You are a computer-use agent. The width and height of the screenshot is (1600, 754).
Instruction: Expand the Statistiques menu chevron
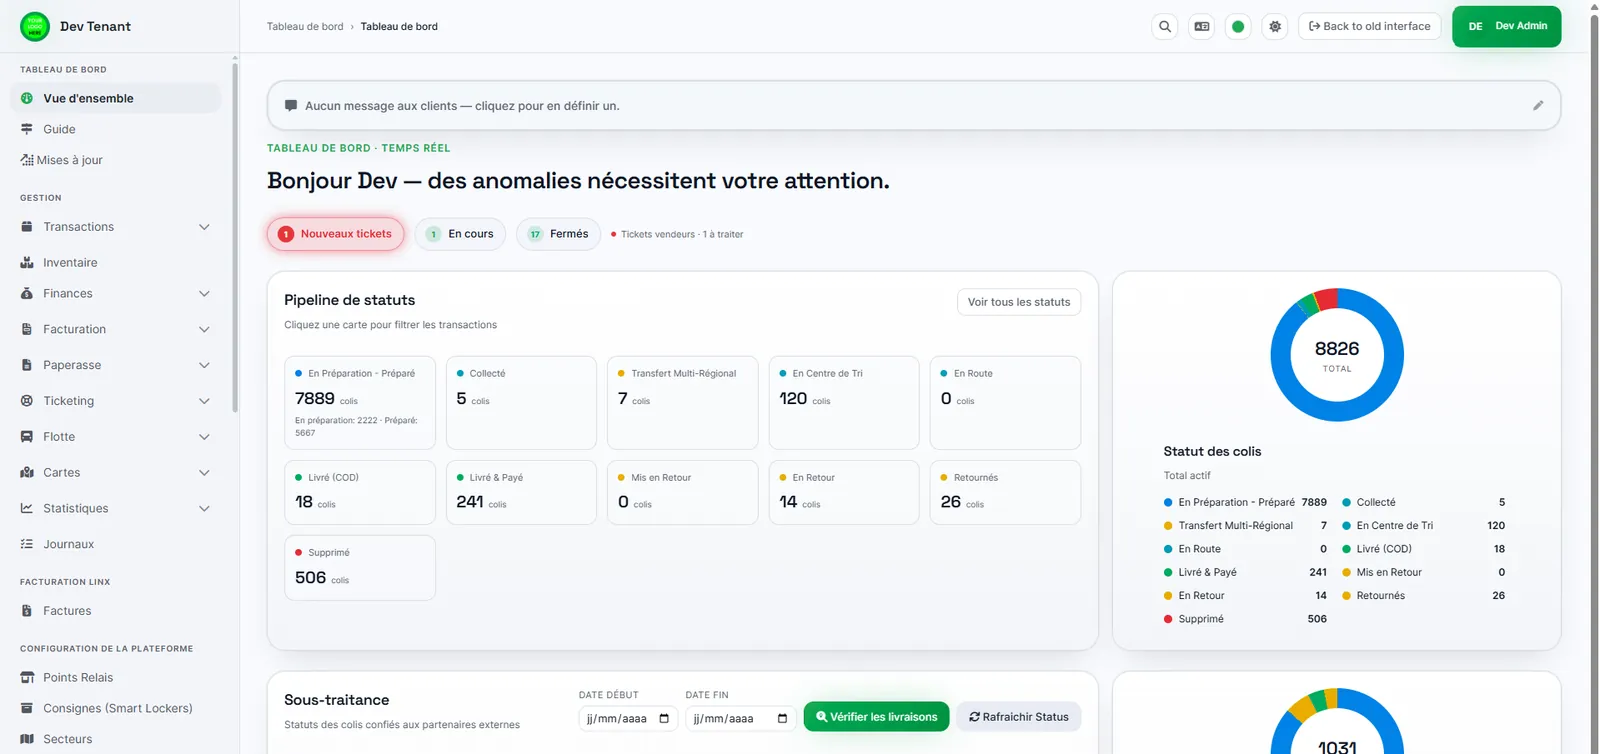tap(204, 508)
